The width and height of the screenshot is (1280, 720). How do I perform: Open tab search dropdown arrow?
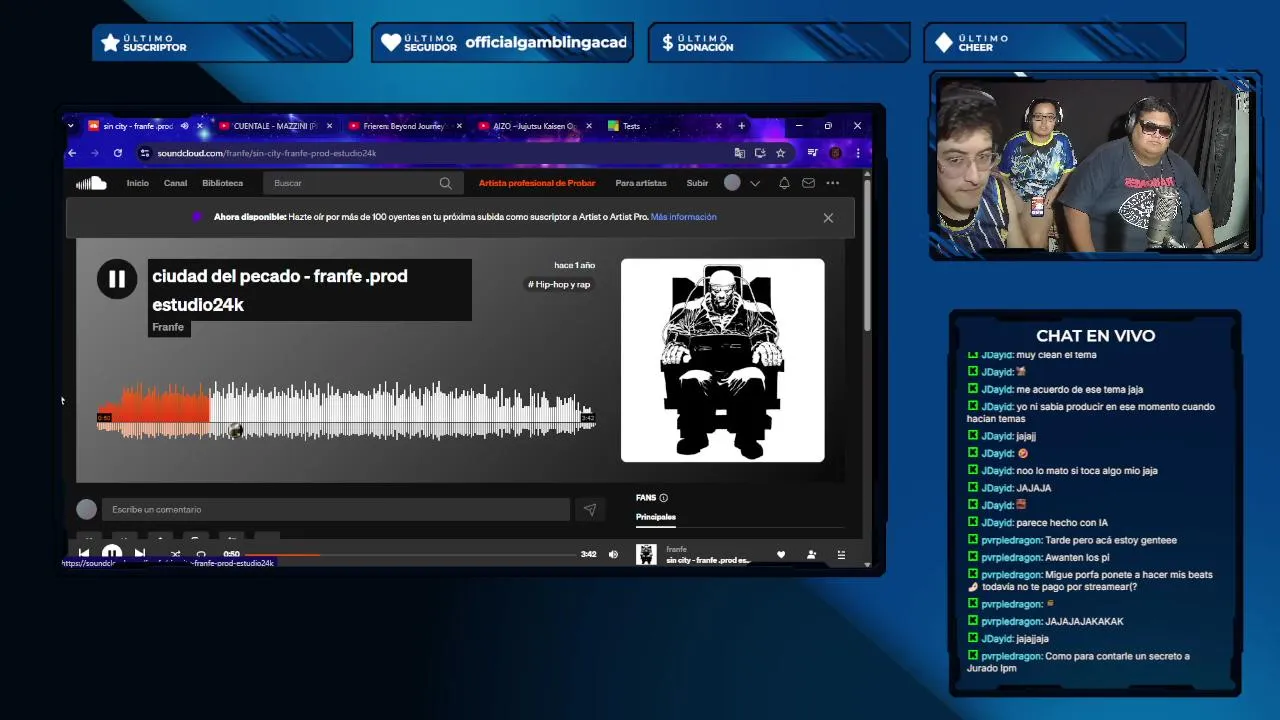point(70,126)
